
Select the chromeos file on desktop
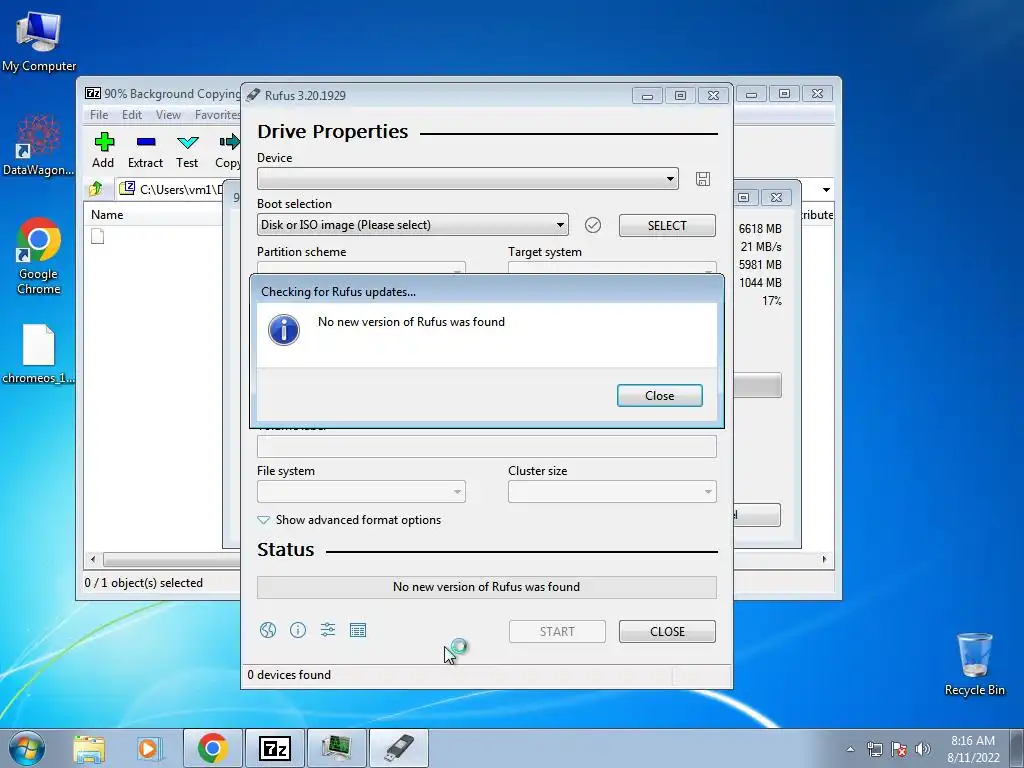[39, 354]
